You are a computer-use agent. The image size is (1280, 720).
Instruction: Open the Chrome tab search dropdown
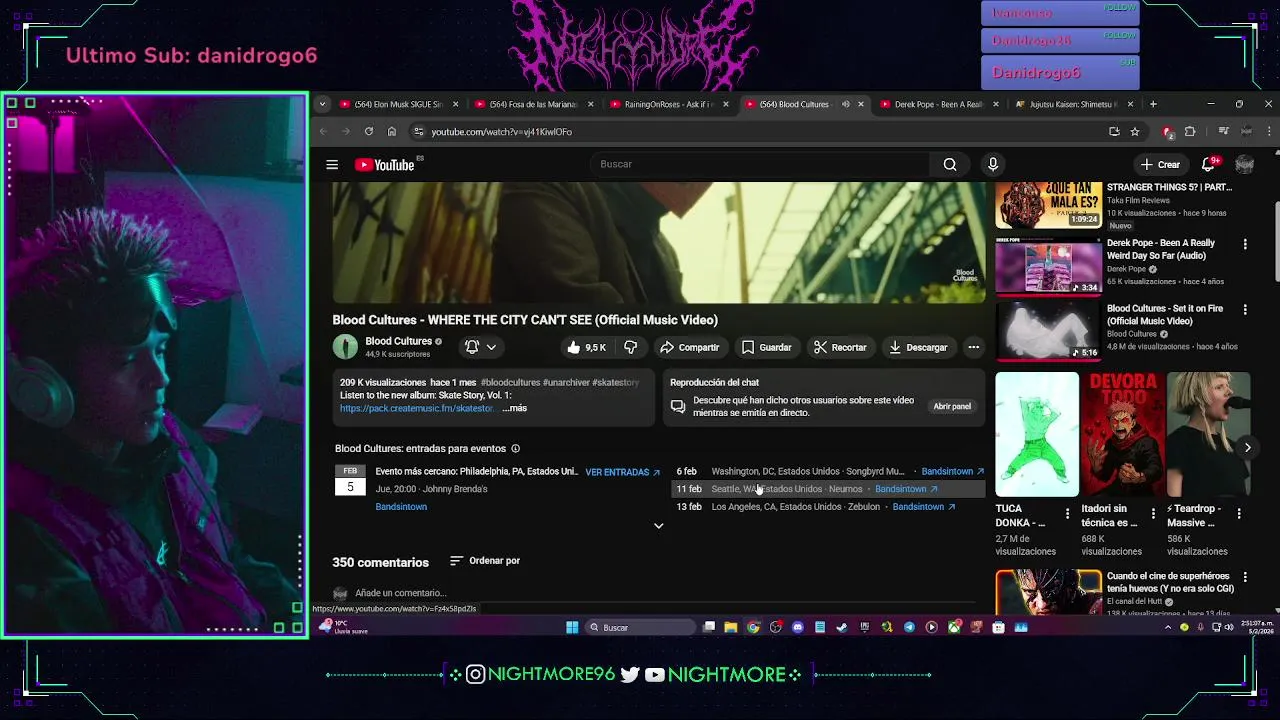pyautogui.click(x=322, y=104)
